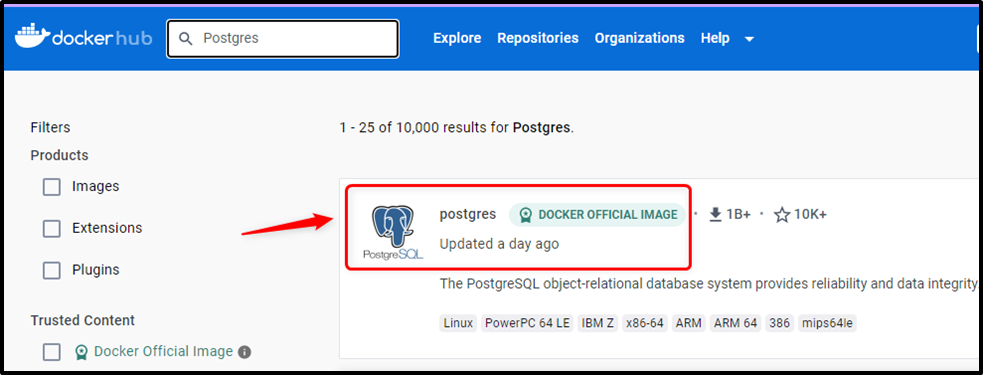Expand the Help dropdown arrow
Image resolution: width=983 pixels, height=375 pixels.
tap(749, 39)
